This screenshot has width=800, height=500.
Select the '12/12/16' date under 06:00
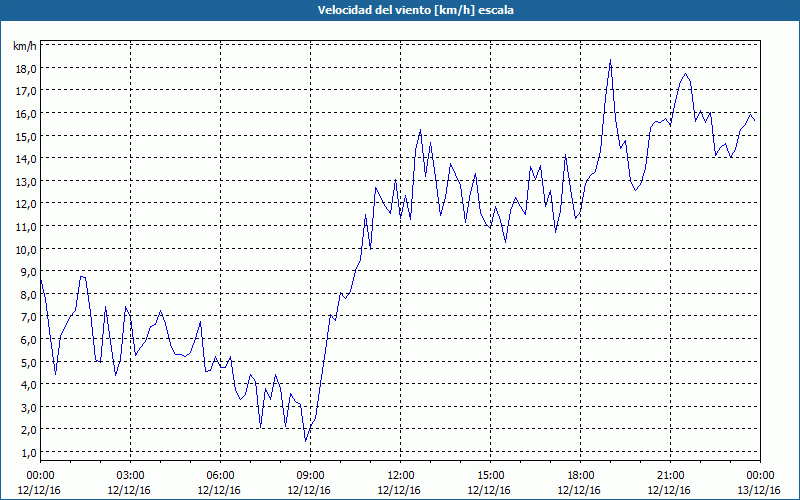219,490
